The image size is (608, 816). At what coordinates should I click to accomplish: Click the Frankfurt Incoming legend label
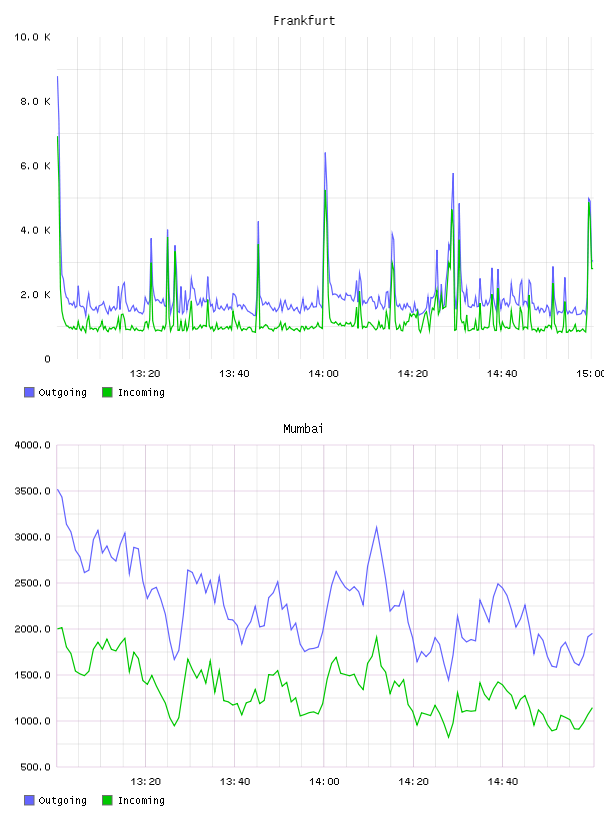141,393
